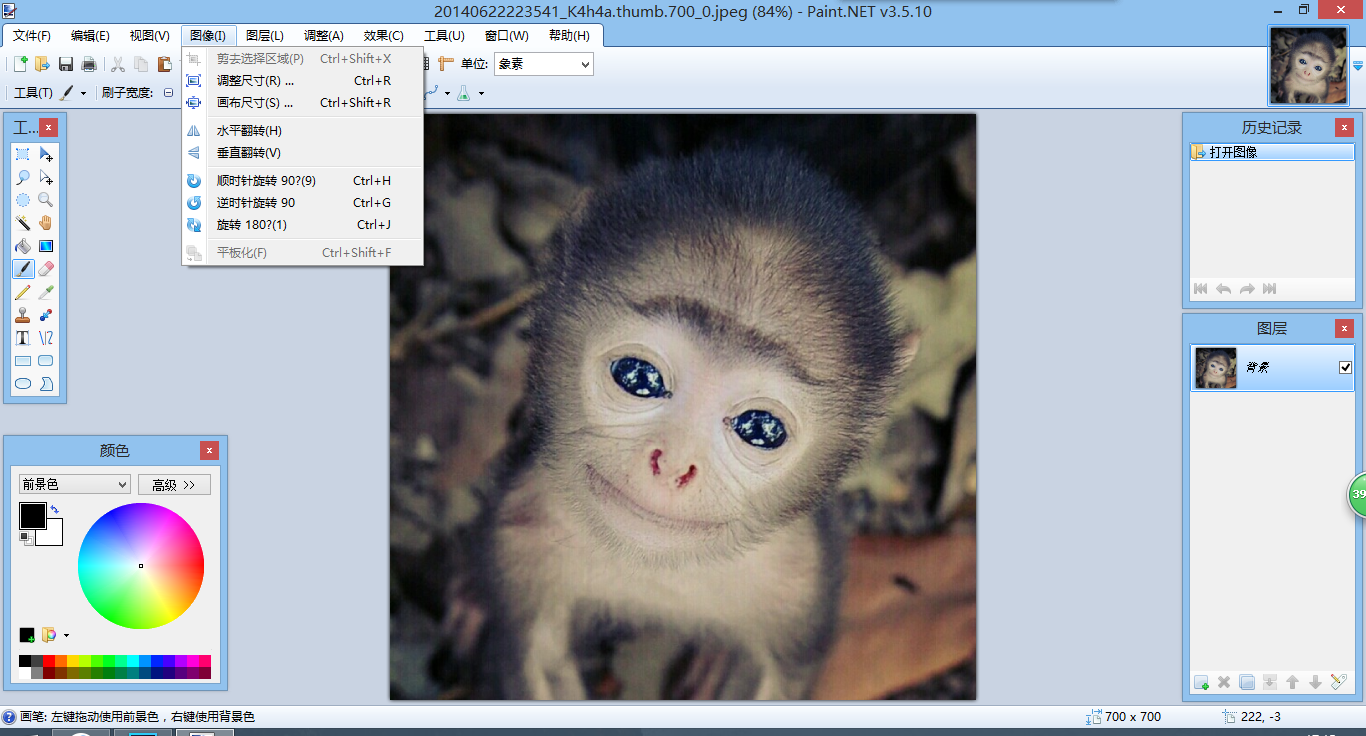This screenshot has height=736, width=1366.
Task: Select the Pan hand tool
Action: pos(46,223)
